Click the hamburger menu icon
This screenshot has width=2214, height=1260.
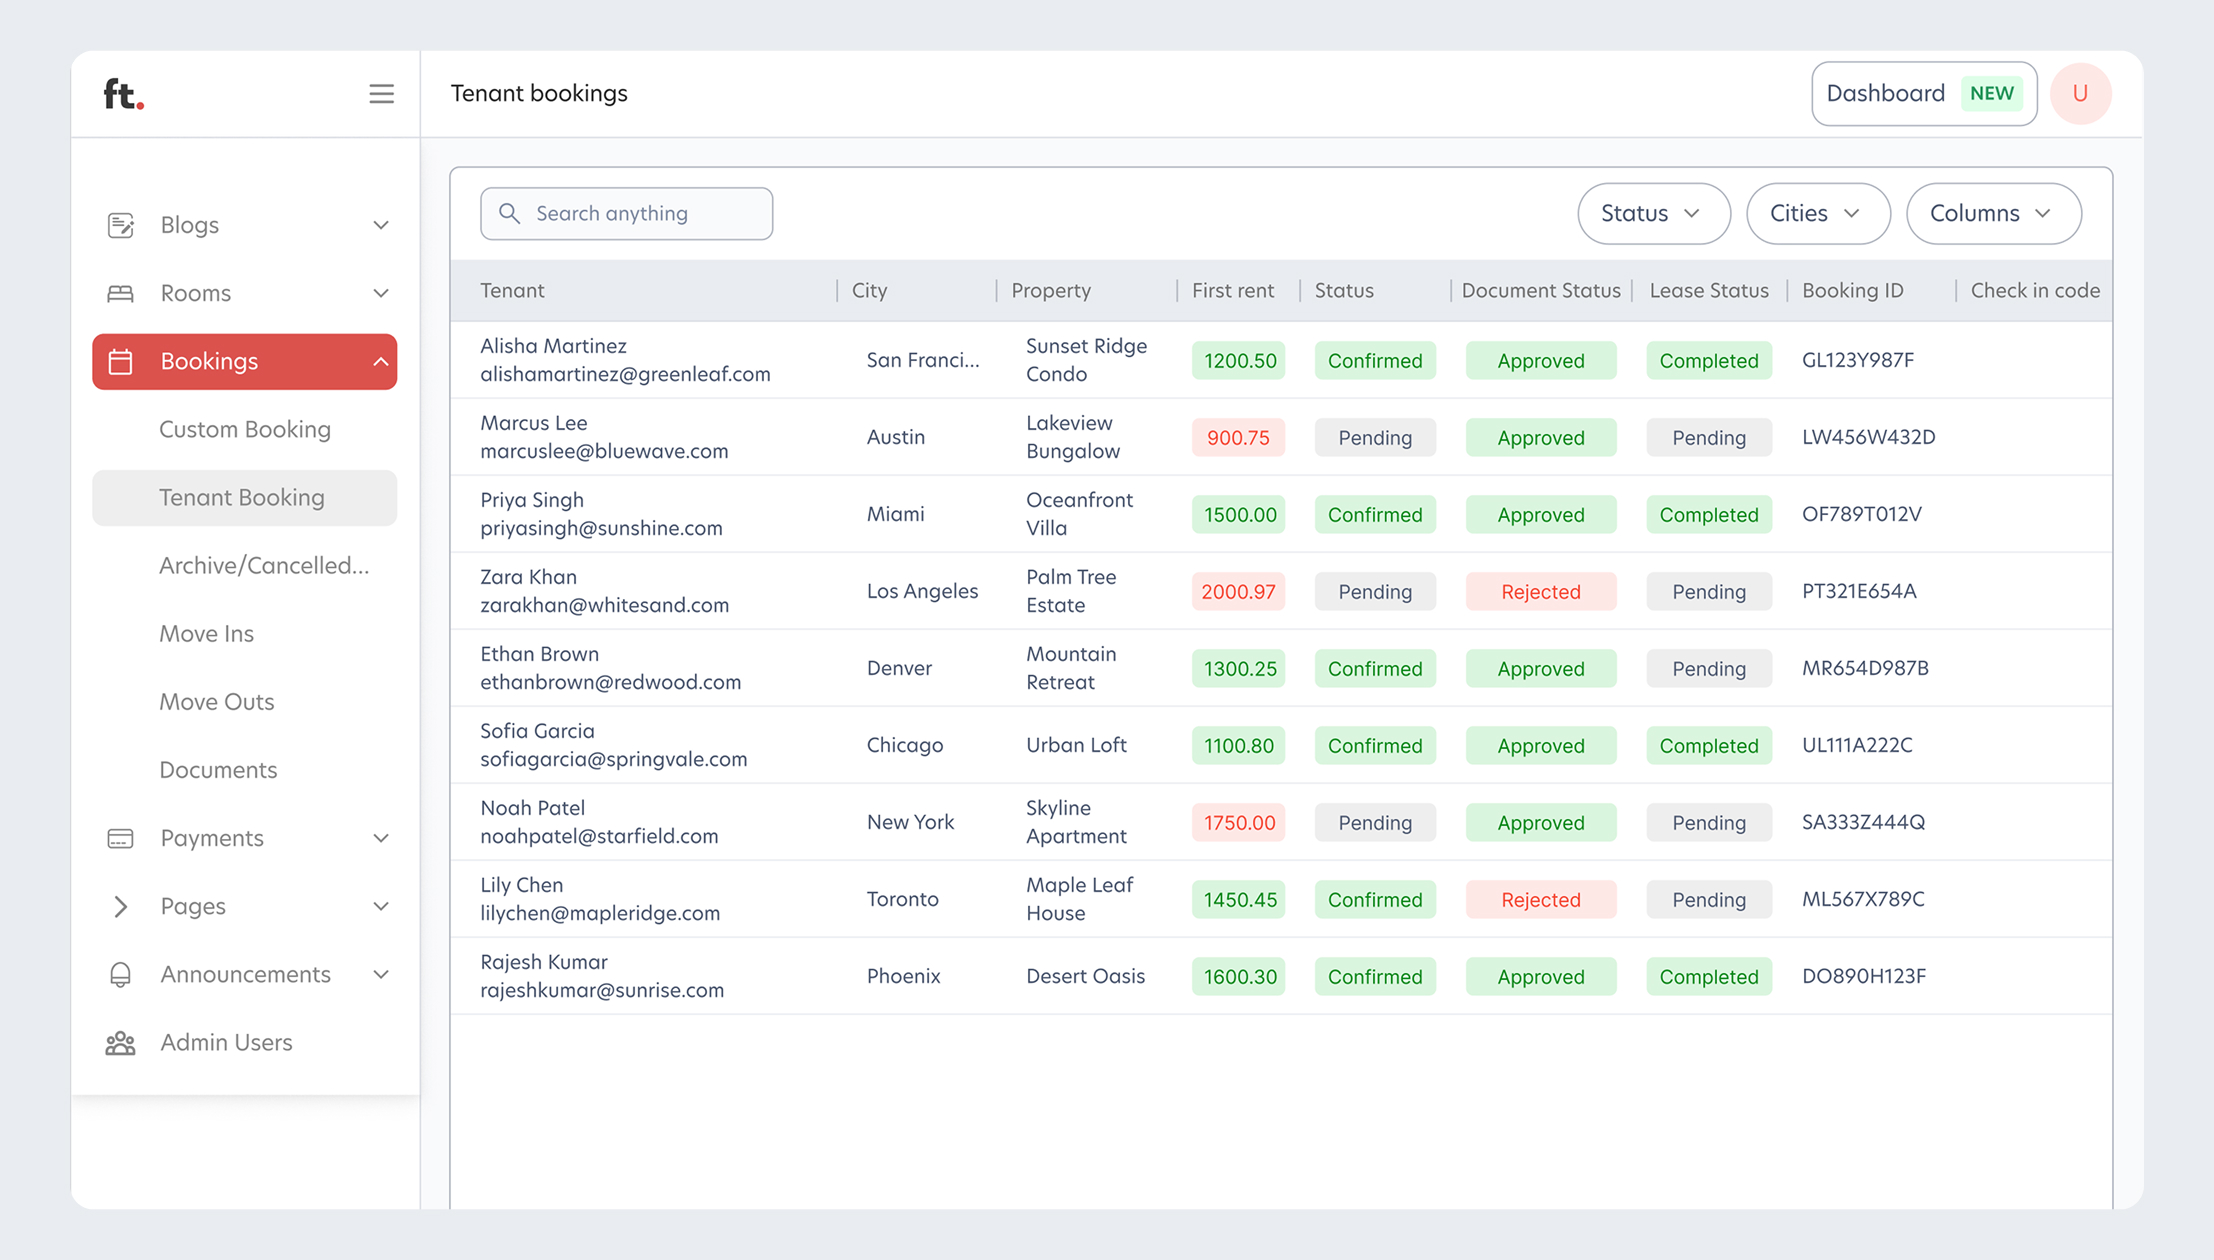(x=381, y=93)
